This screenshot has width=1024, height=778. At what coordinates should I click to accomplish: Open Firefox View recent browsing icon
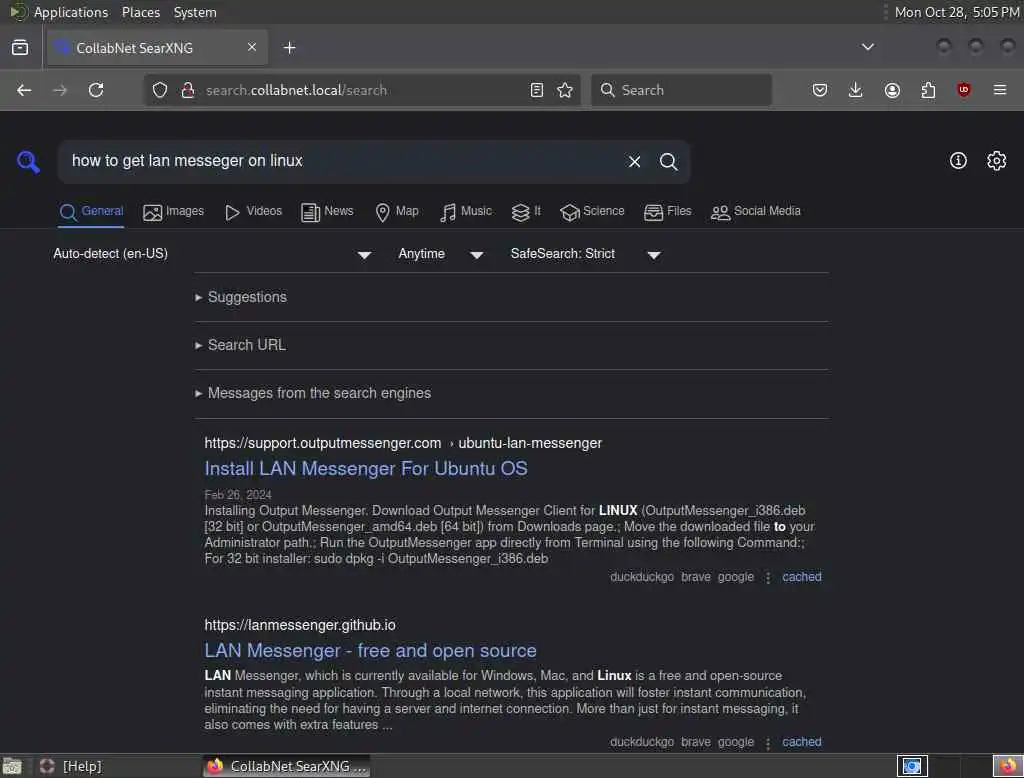pos(20,48)
